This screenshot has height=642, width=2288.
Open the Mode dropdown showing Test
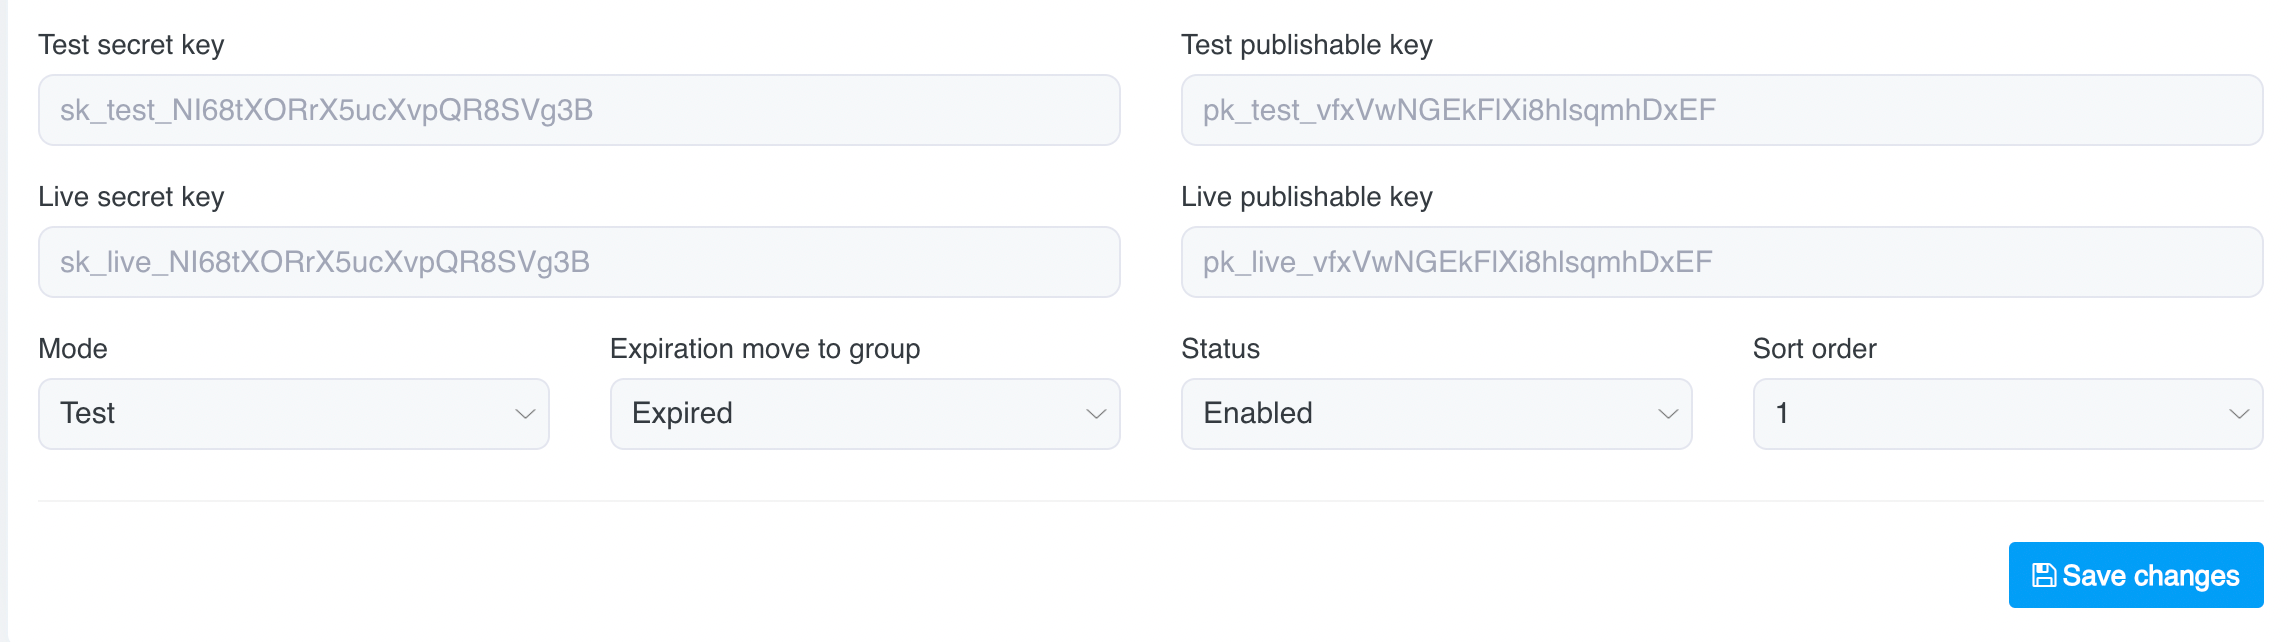(293, 414)
